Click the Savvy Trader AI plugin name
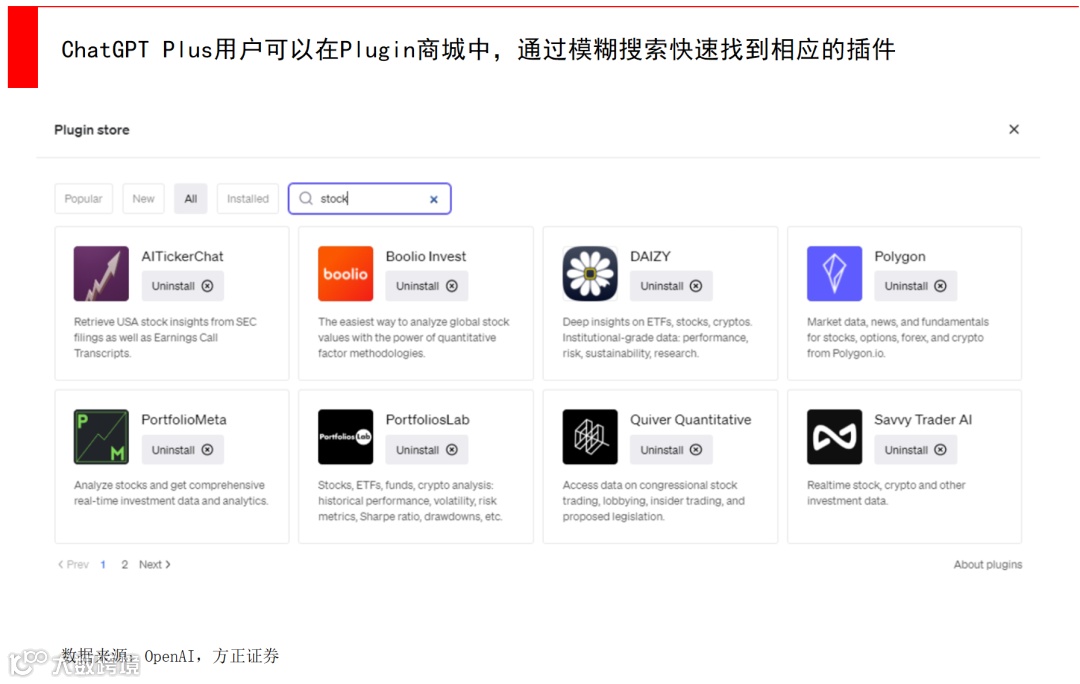1080x684 pixels. tap(923, 419)
